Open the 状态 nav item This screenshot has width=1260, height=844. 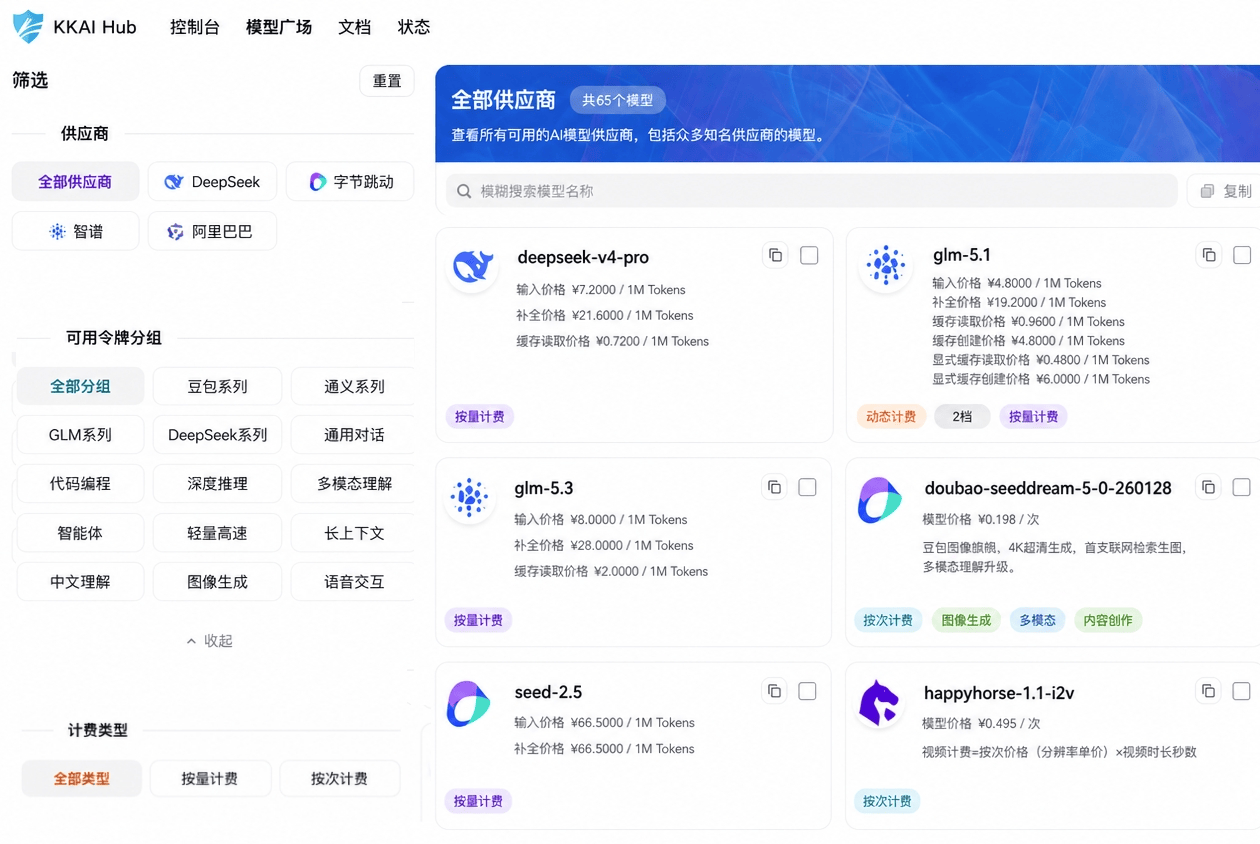coord(414,27)
